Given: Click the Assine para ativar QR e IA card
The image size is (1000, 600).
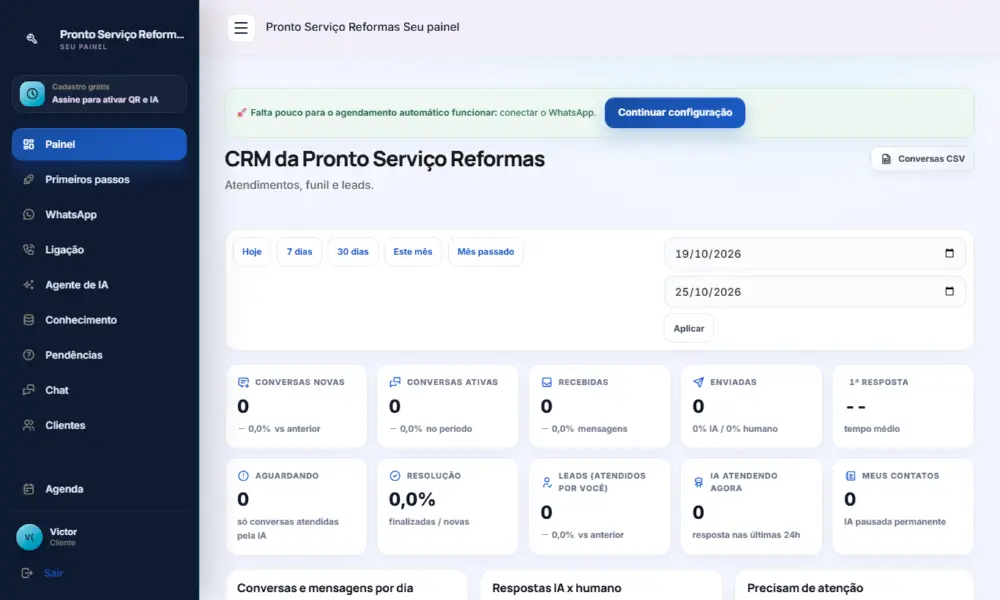Looking at the screenshot, I should point(99,94).
